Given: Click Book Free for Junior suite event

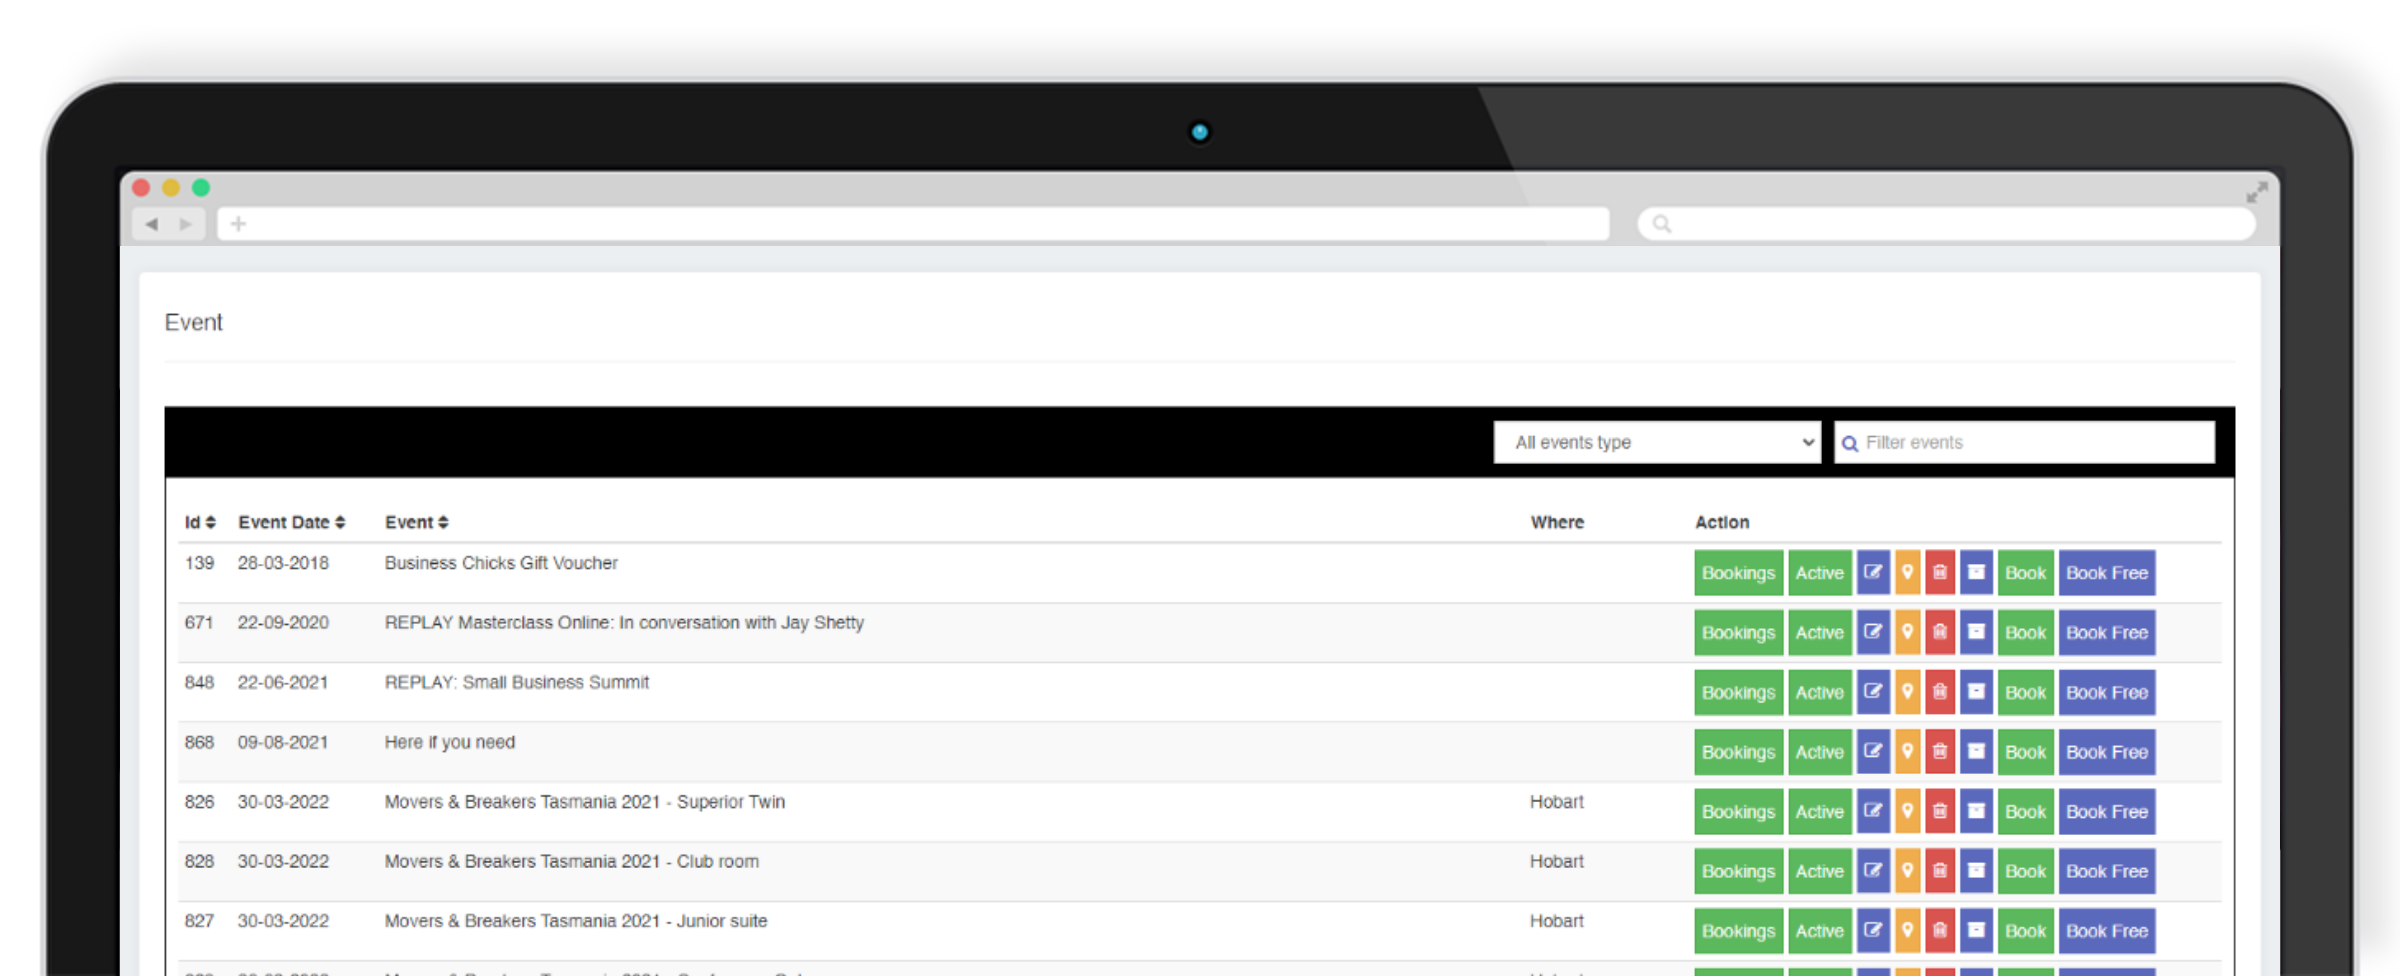Looking at the screenshot, I should (2107, 931).
